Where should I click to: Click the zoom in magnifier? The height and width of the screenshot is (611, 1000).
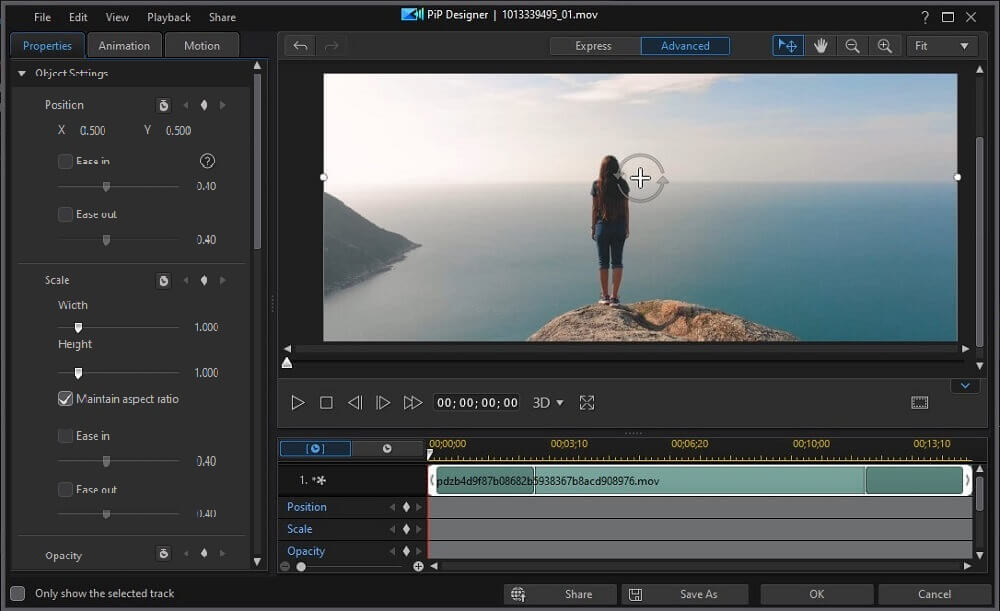[884, 46]
